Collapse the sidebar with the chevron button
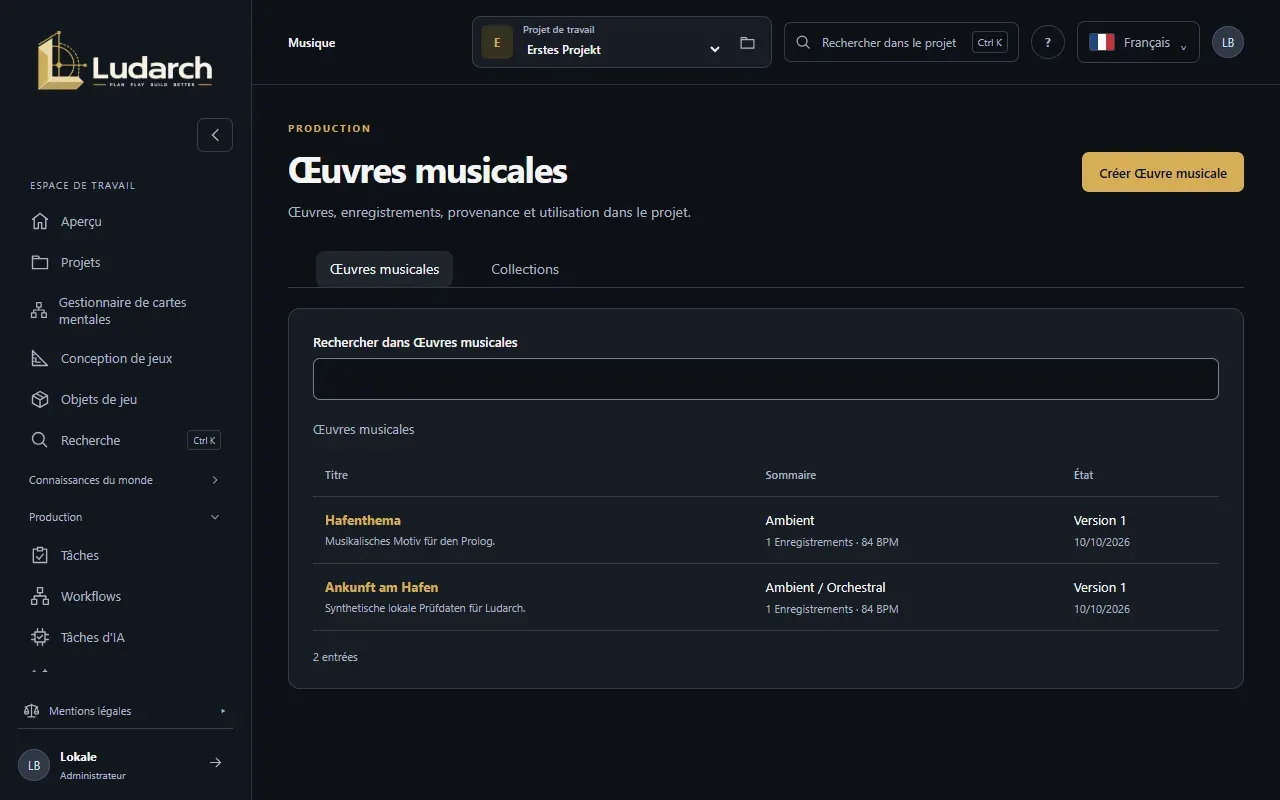The image size is (1280, 800). (215, 135)
